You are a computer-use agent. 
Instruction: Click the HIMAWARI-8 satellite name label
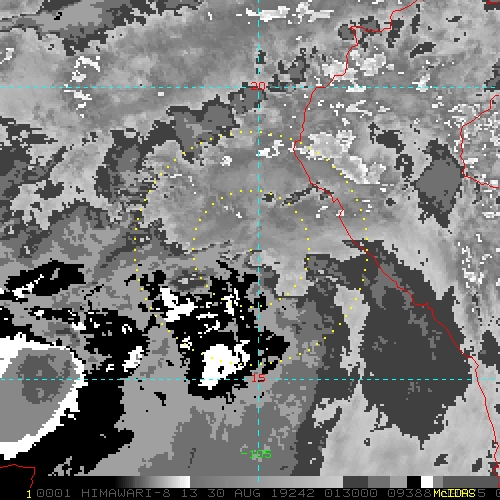click(x=126, y=493)
